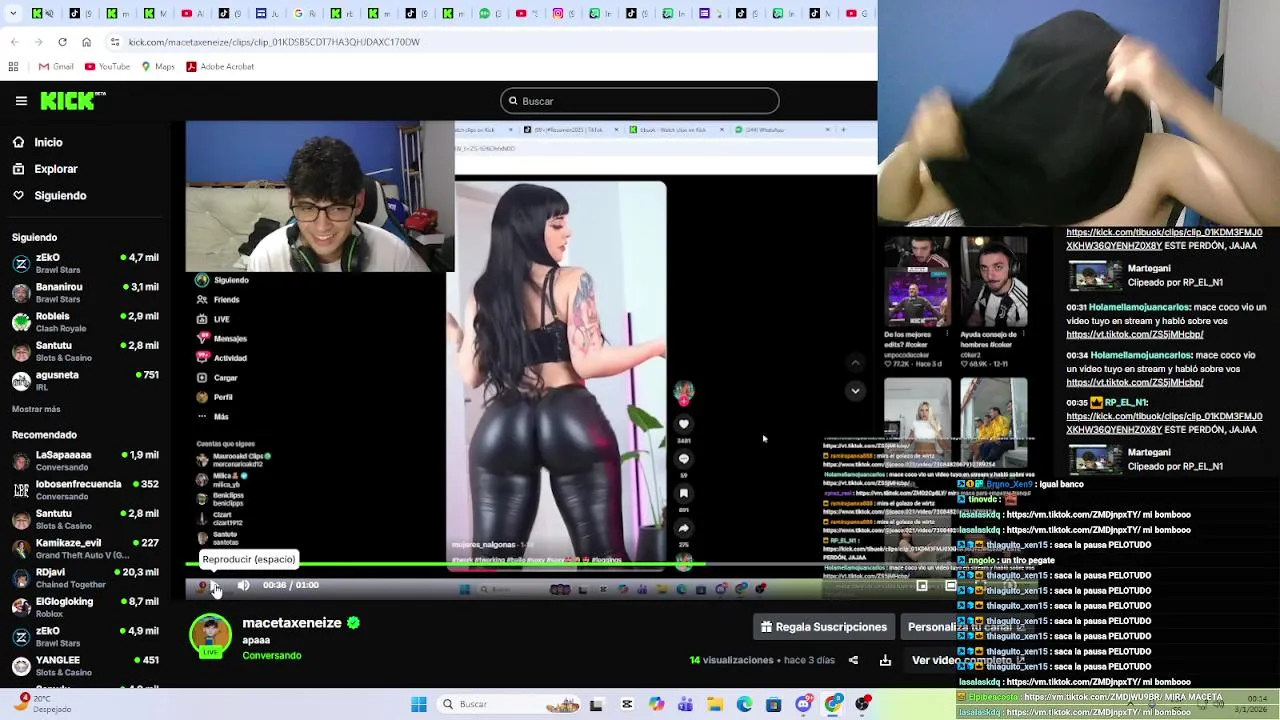Viewport: 1280px width, 720px height.
Task: Click next video down chevron in TikTok
Action: tap(855, 391)
